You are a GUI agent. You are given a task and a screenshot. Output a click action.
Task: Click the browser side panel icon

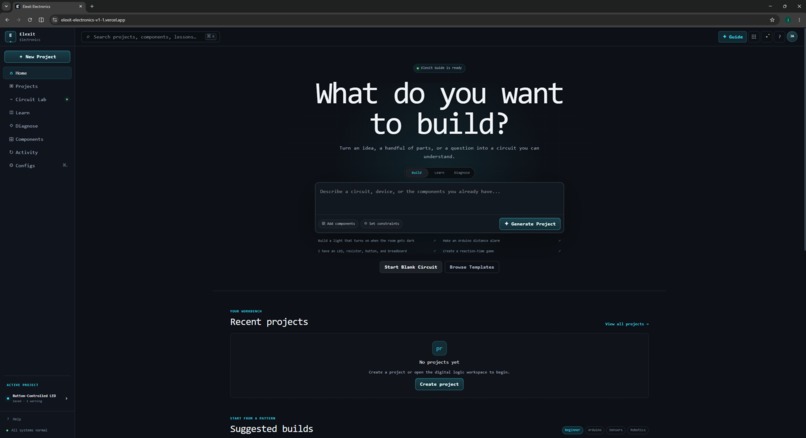(41, 20)
